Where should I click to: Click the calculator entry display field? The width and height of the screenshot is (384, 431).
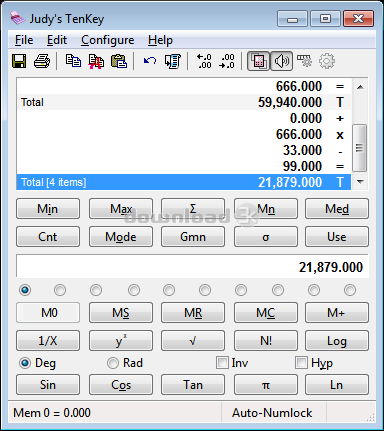pyautogui.click(x=192, y=266)
